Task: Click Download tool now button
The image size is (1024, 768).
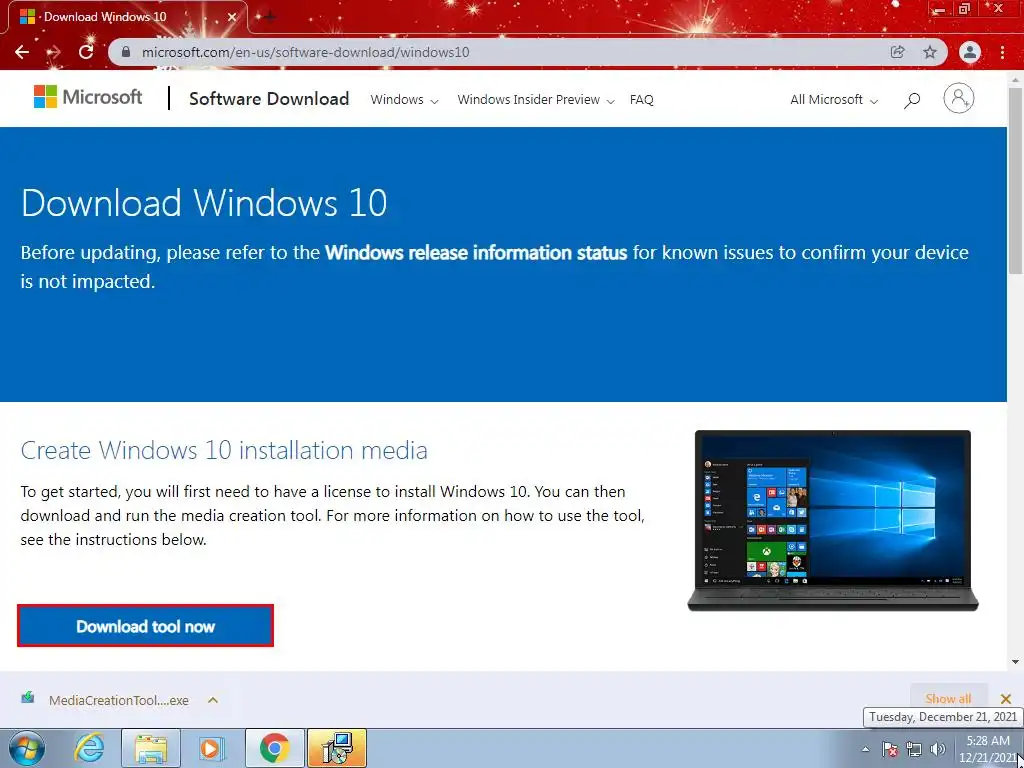Action: click(x=145, y=626)
